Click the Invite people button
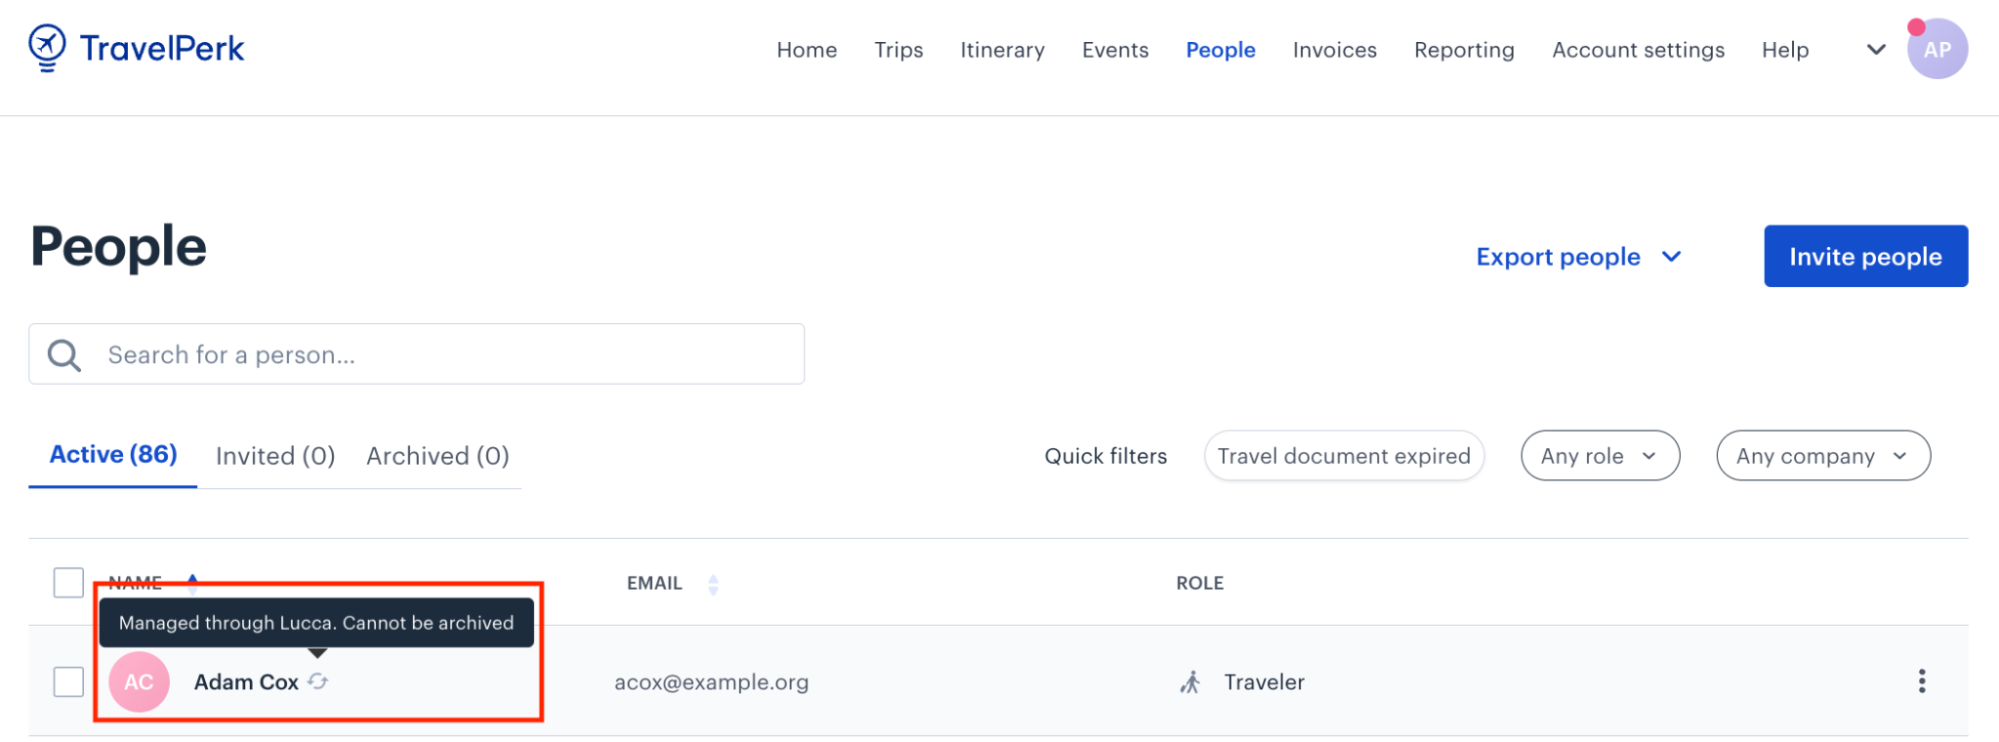The width and height of the screenshot is (1999, 742). pos(1866,256)
